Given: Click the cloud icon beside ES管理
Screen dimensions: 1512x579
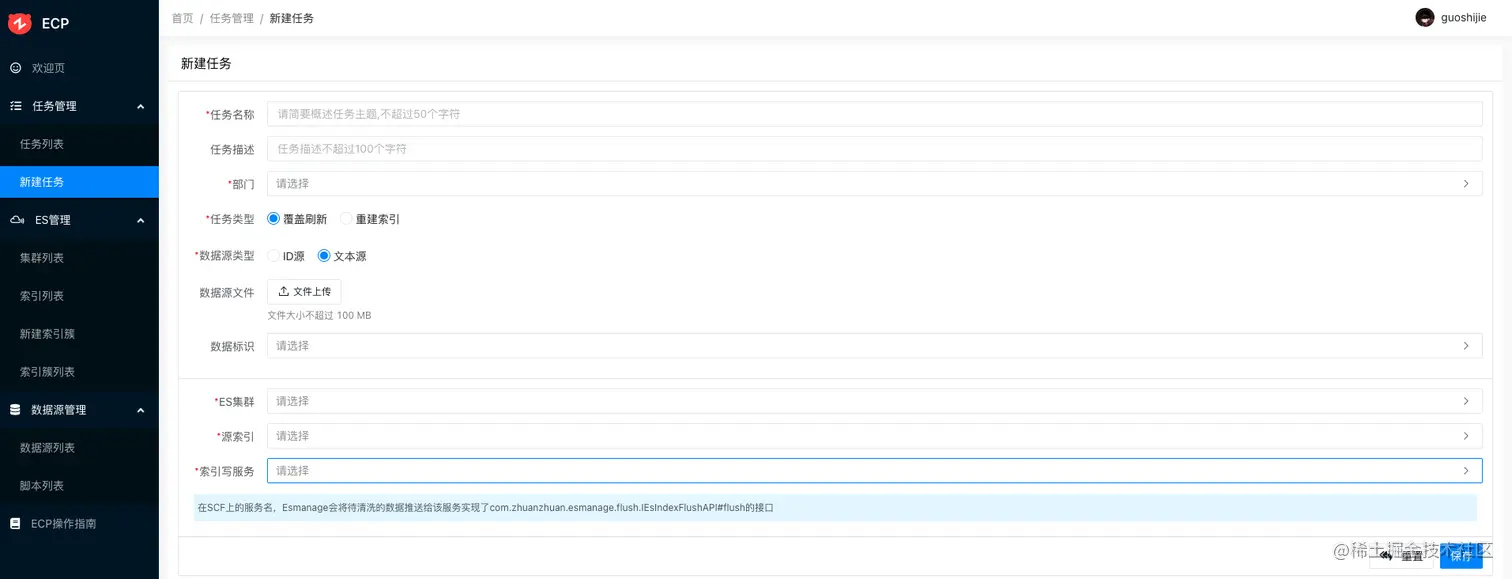Looking at the screenshot, I should click(x=16, y=220).
